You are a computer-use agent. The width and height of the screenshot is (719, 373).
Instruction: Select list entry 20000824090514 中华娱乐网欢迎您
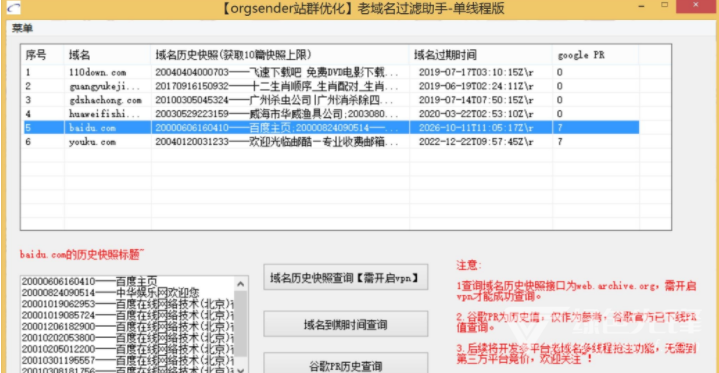[111, 292]
